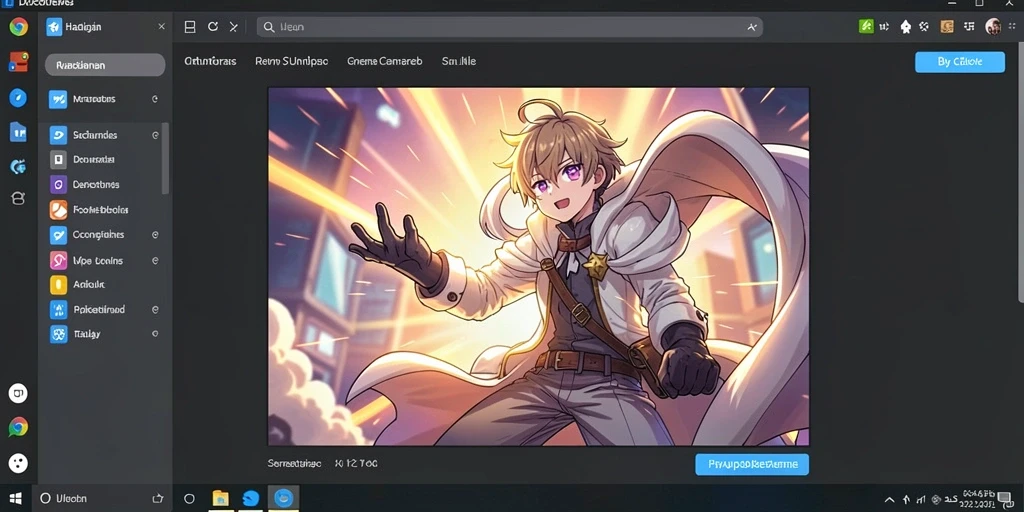Expand the Mrarantns sidebar entry arrow
This screenshot has width=1024, height=512.
coord(155,99)
